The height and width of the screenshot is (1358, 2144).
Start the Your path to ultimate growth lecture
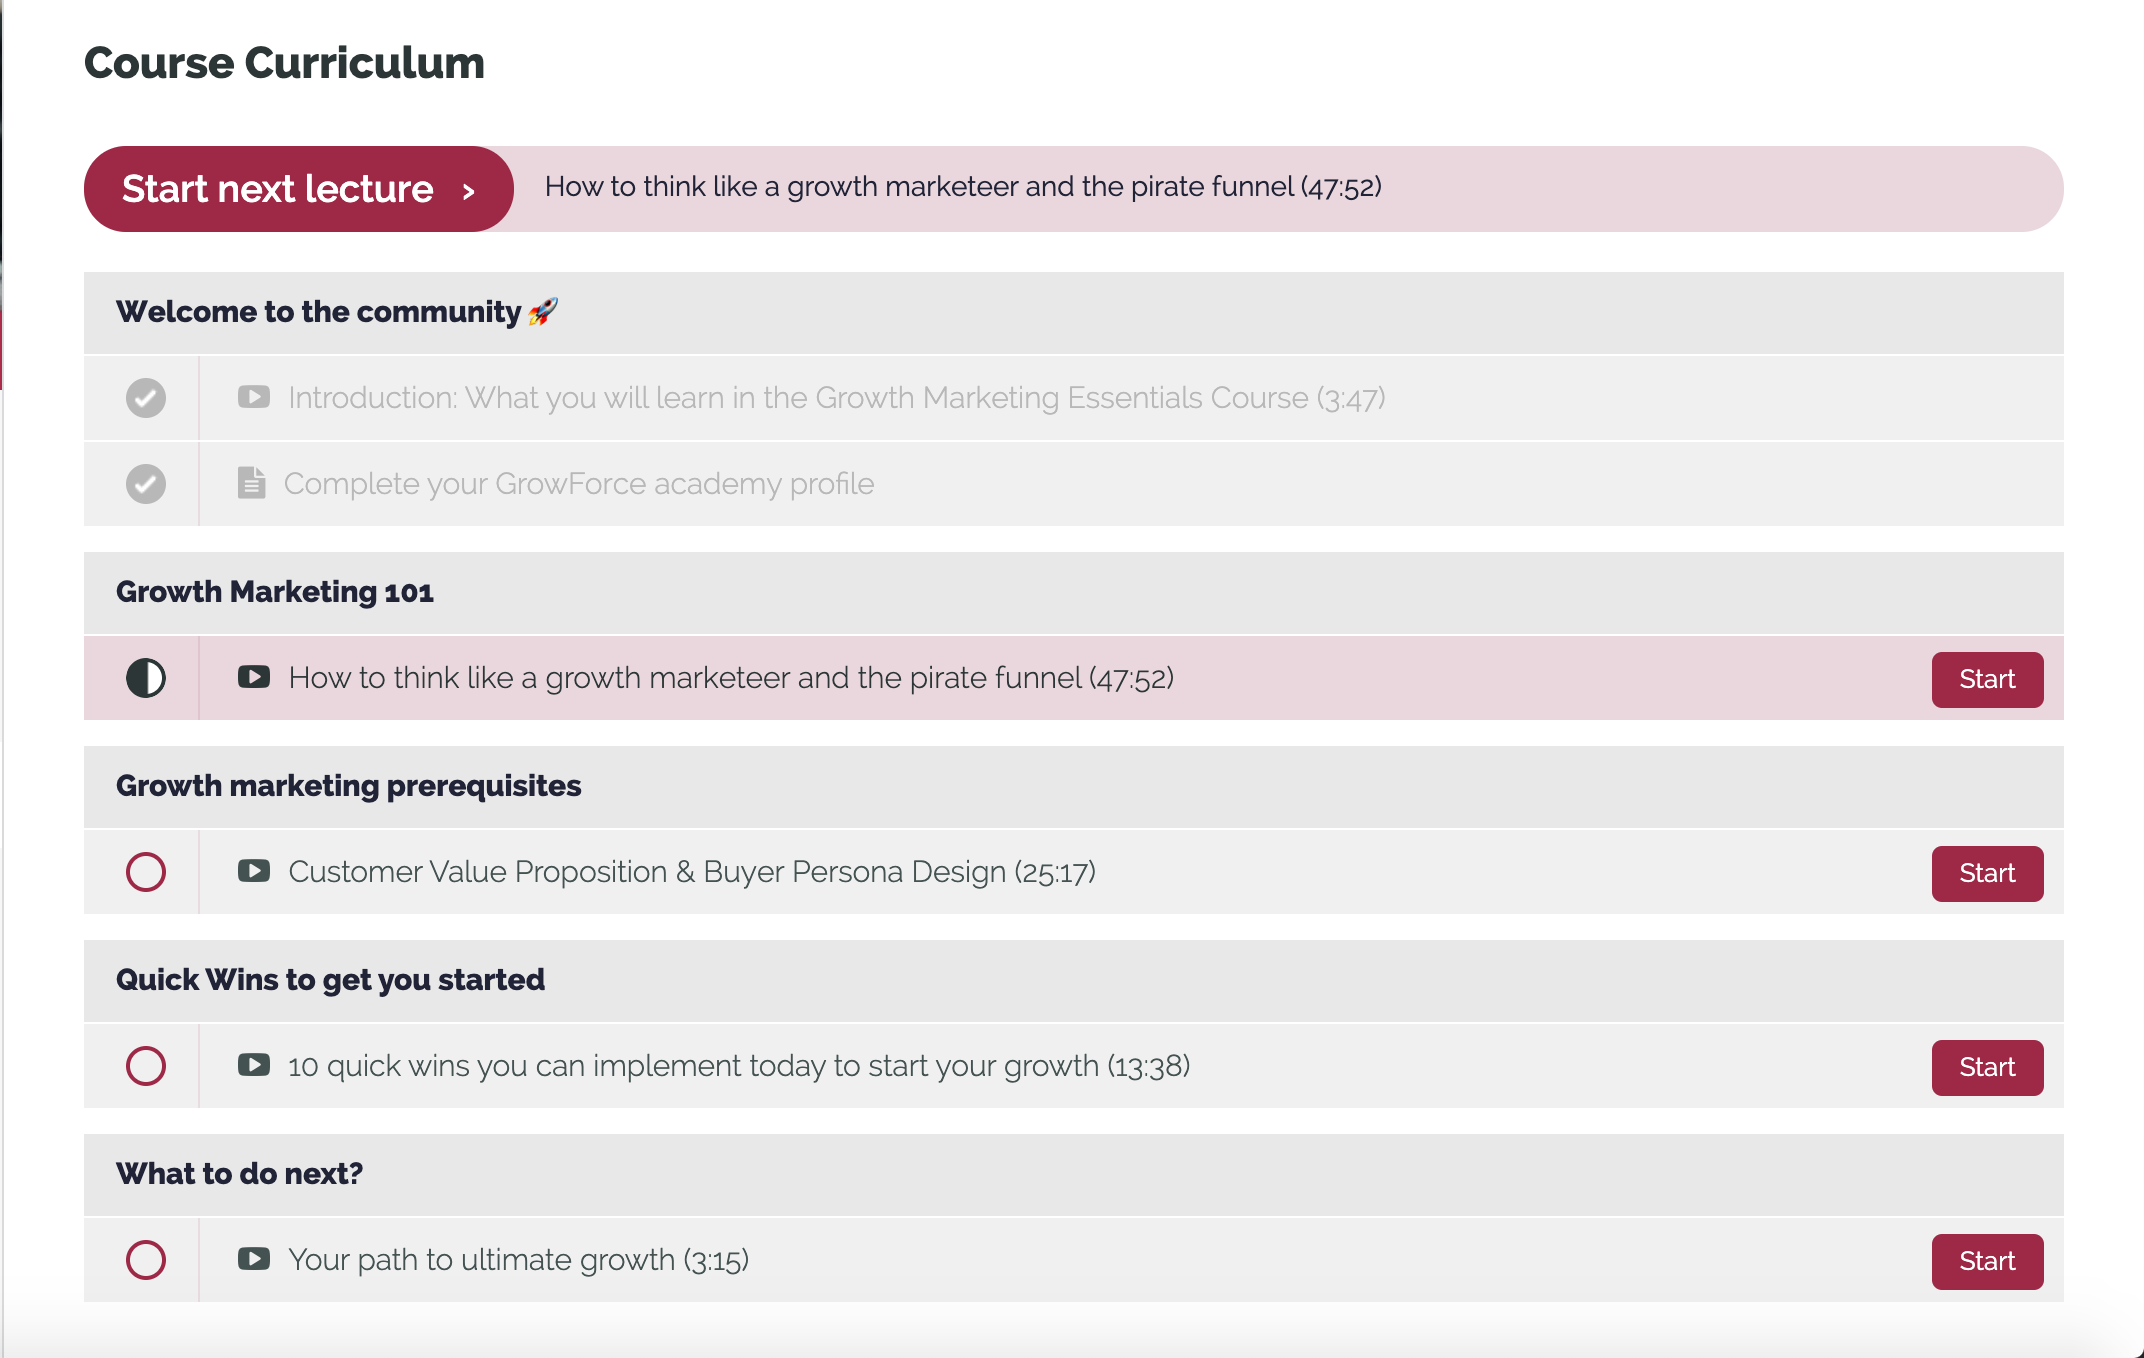click(x=1986, y=1260)
